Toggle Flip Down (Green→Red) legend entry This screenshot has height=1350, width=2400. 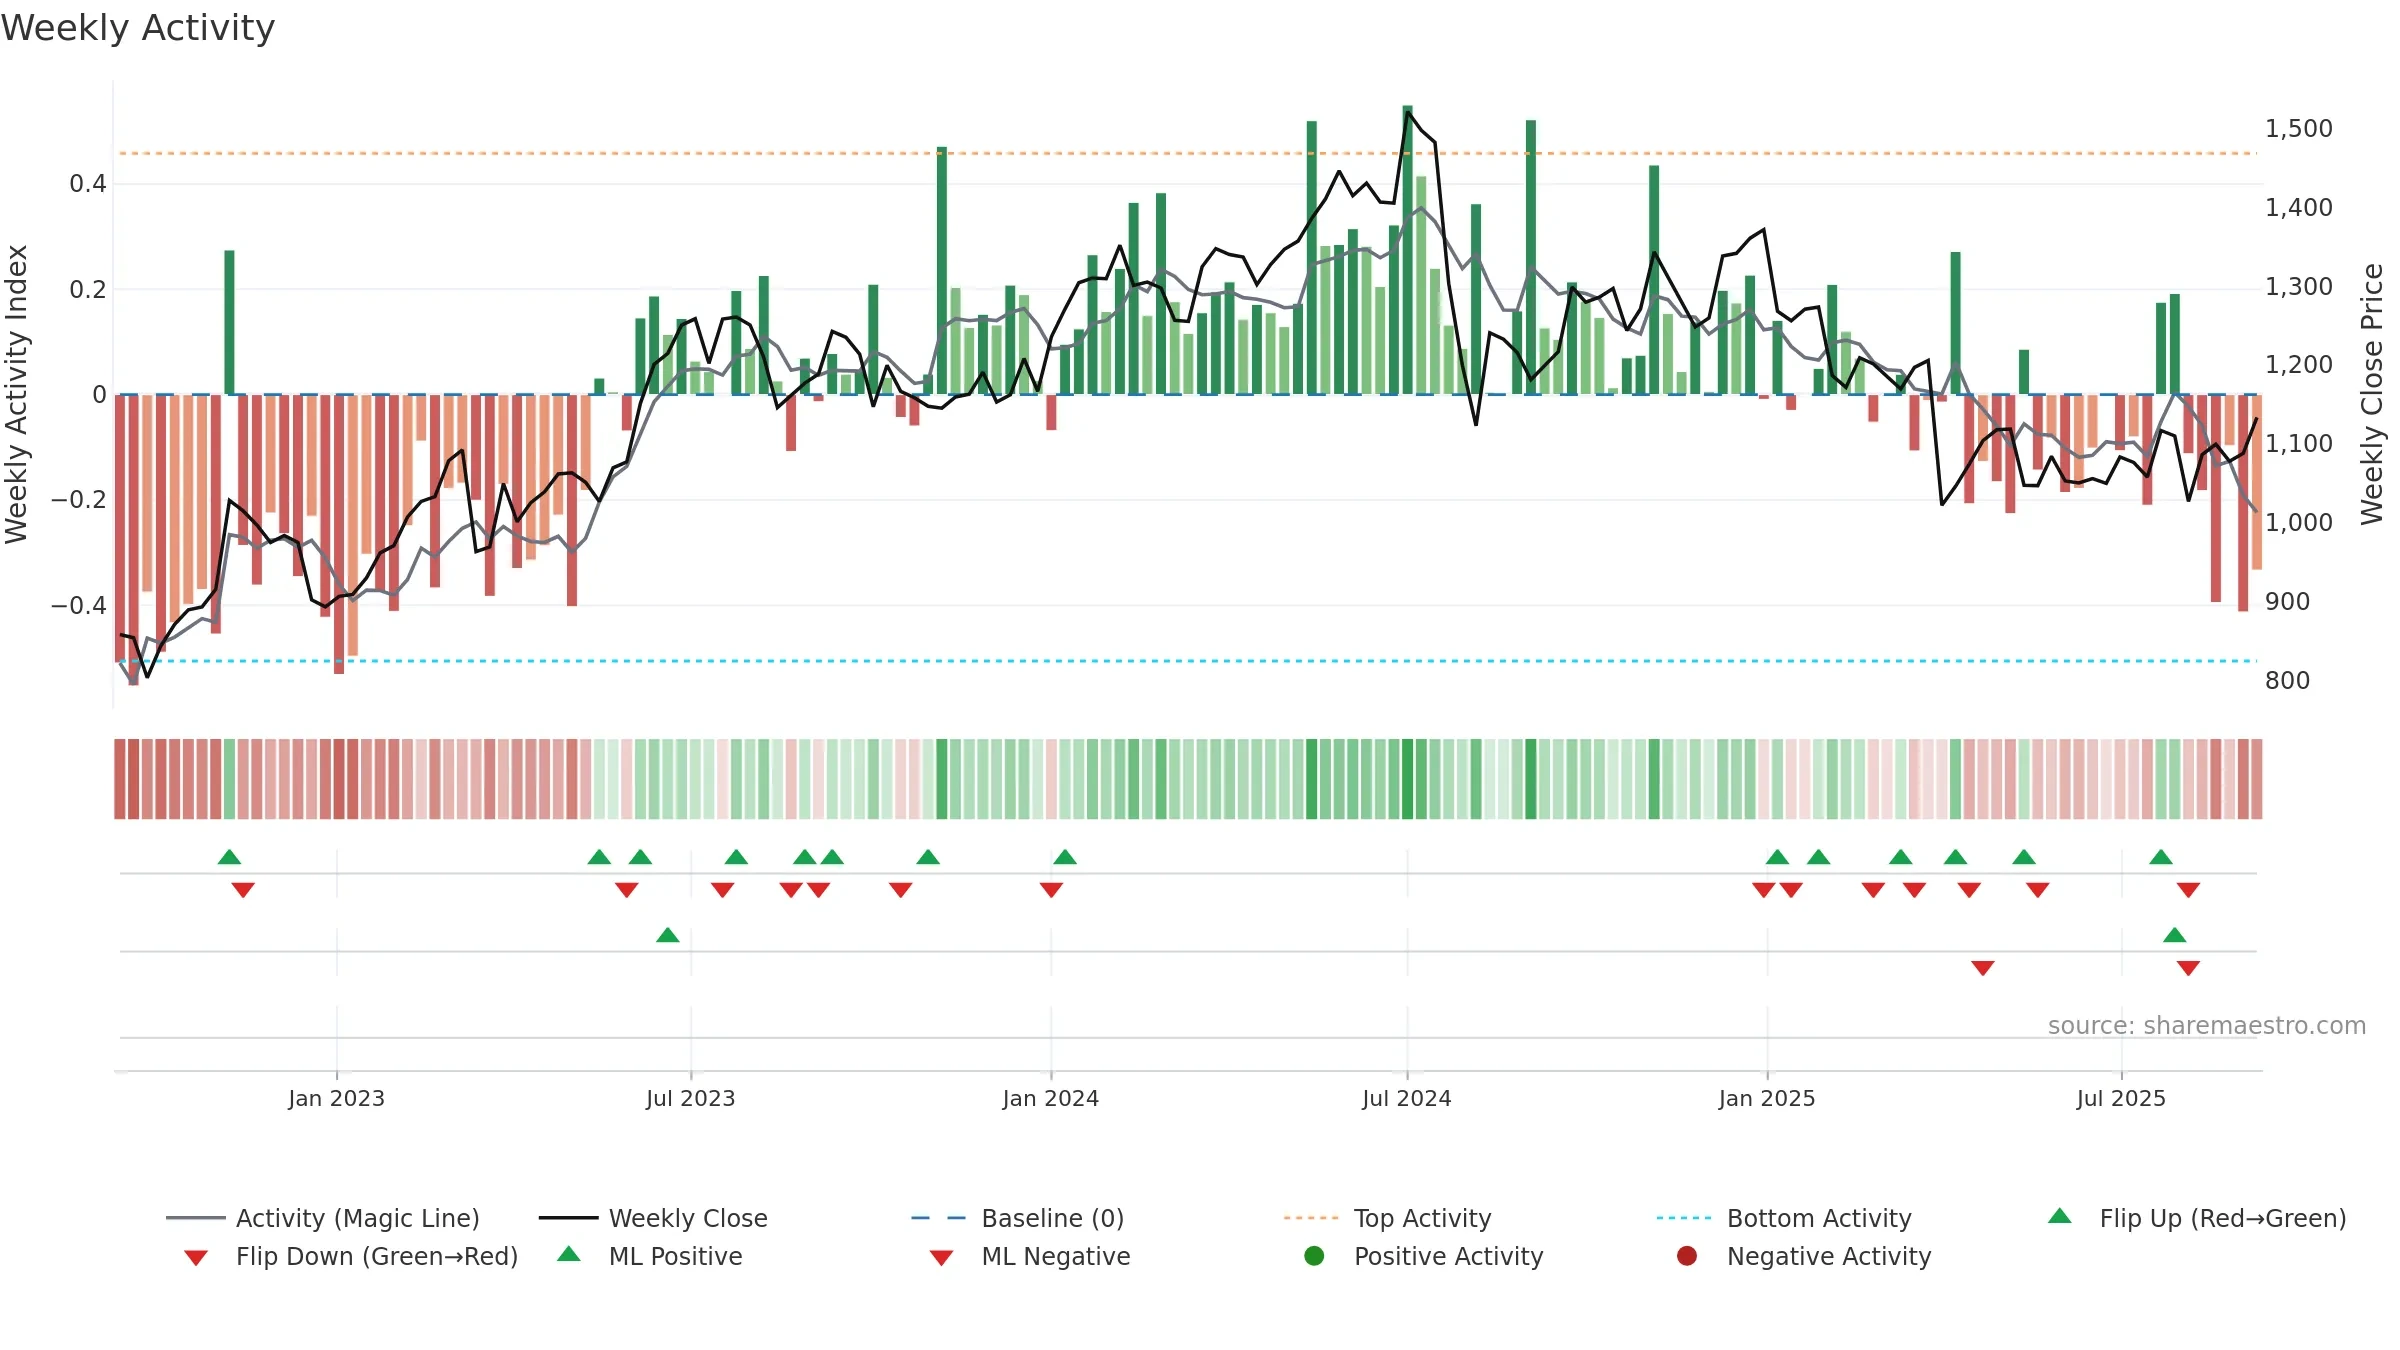tap(350, 1256)
